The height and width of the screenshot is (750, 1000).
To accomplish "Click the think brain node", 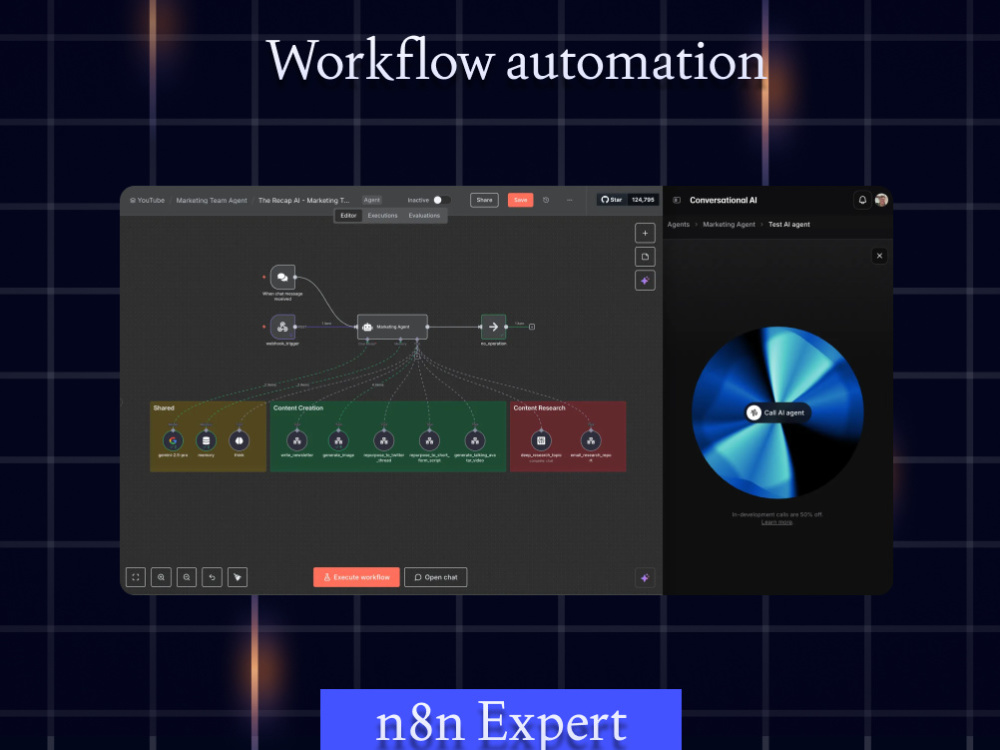I will coord(239,440).
